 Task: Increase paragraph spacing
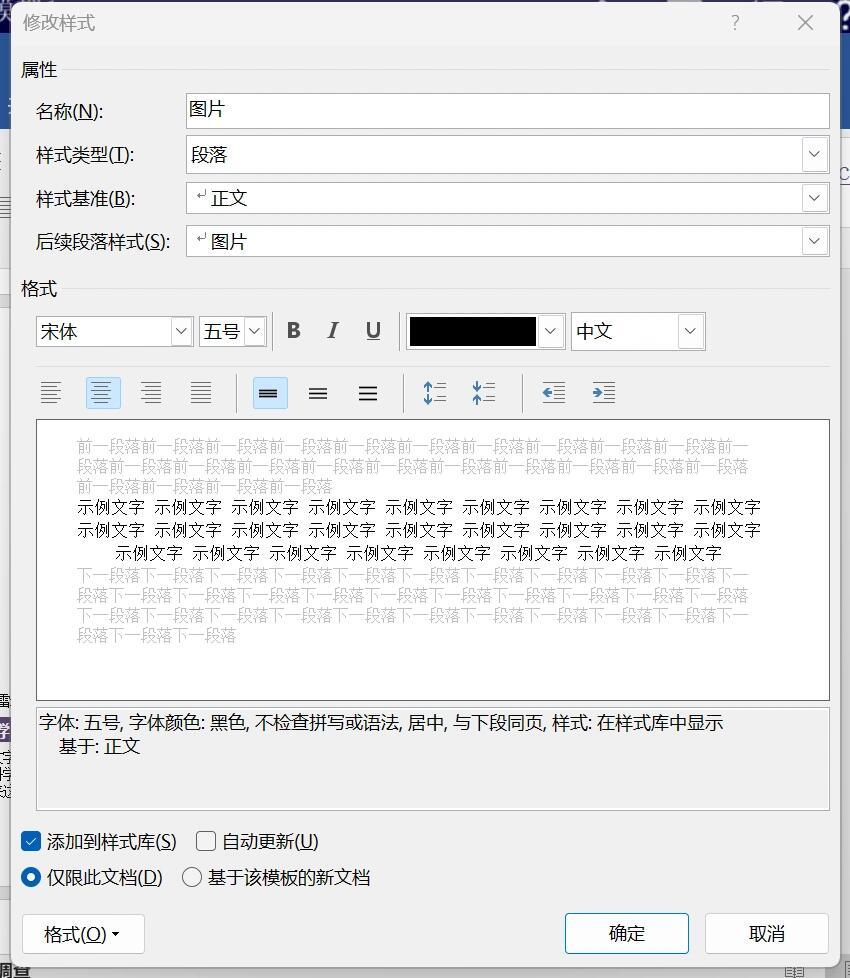click(x=435, y=392)
